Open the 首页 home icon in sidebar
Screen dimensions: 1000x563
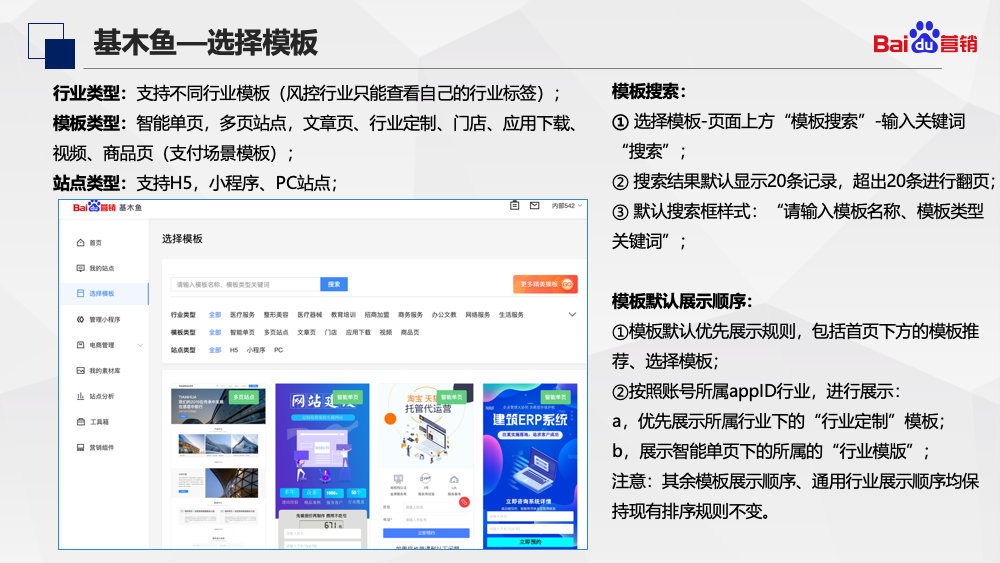point(80,242)
